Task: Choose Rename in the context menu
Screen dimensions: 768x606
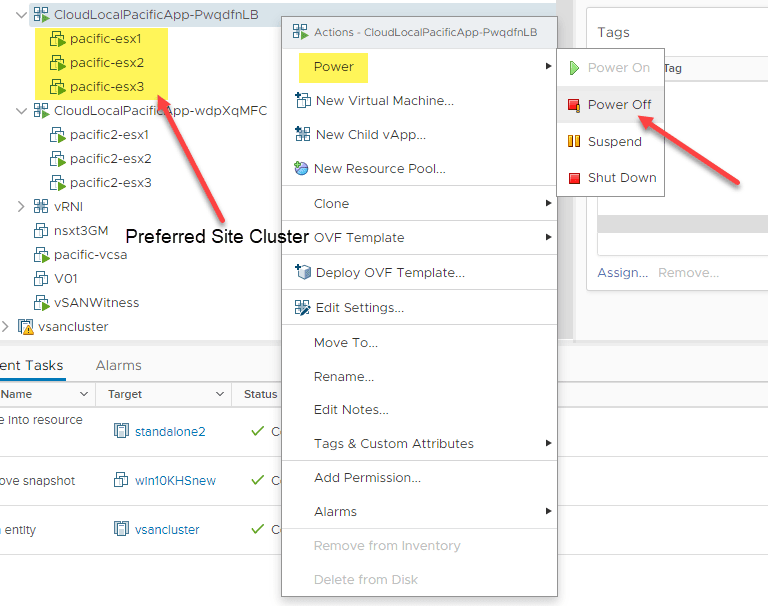Action: [x=343, y=376]
